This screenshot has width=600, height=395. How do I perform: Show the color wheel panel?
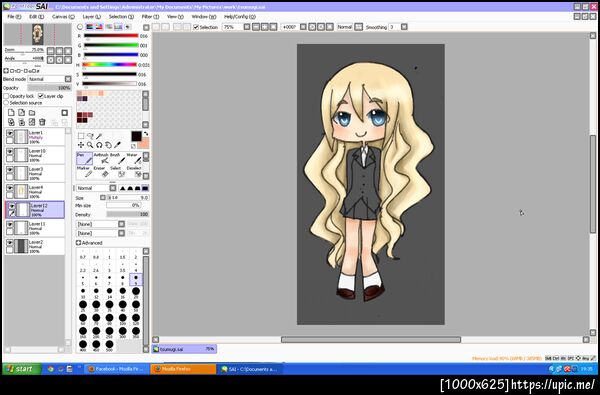[x=80, y=27]
